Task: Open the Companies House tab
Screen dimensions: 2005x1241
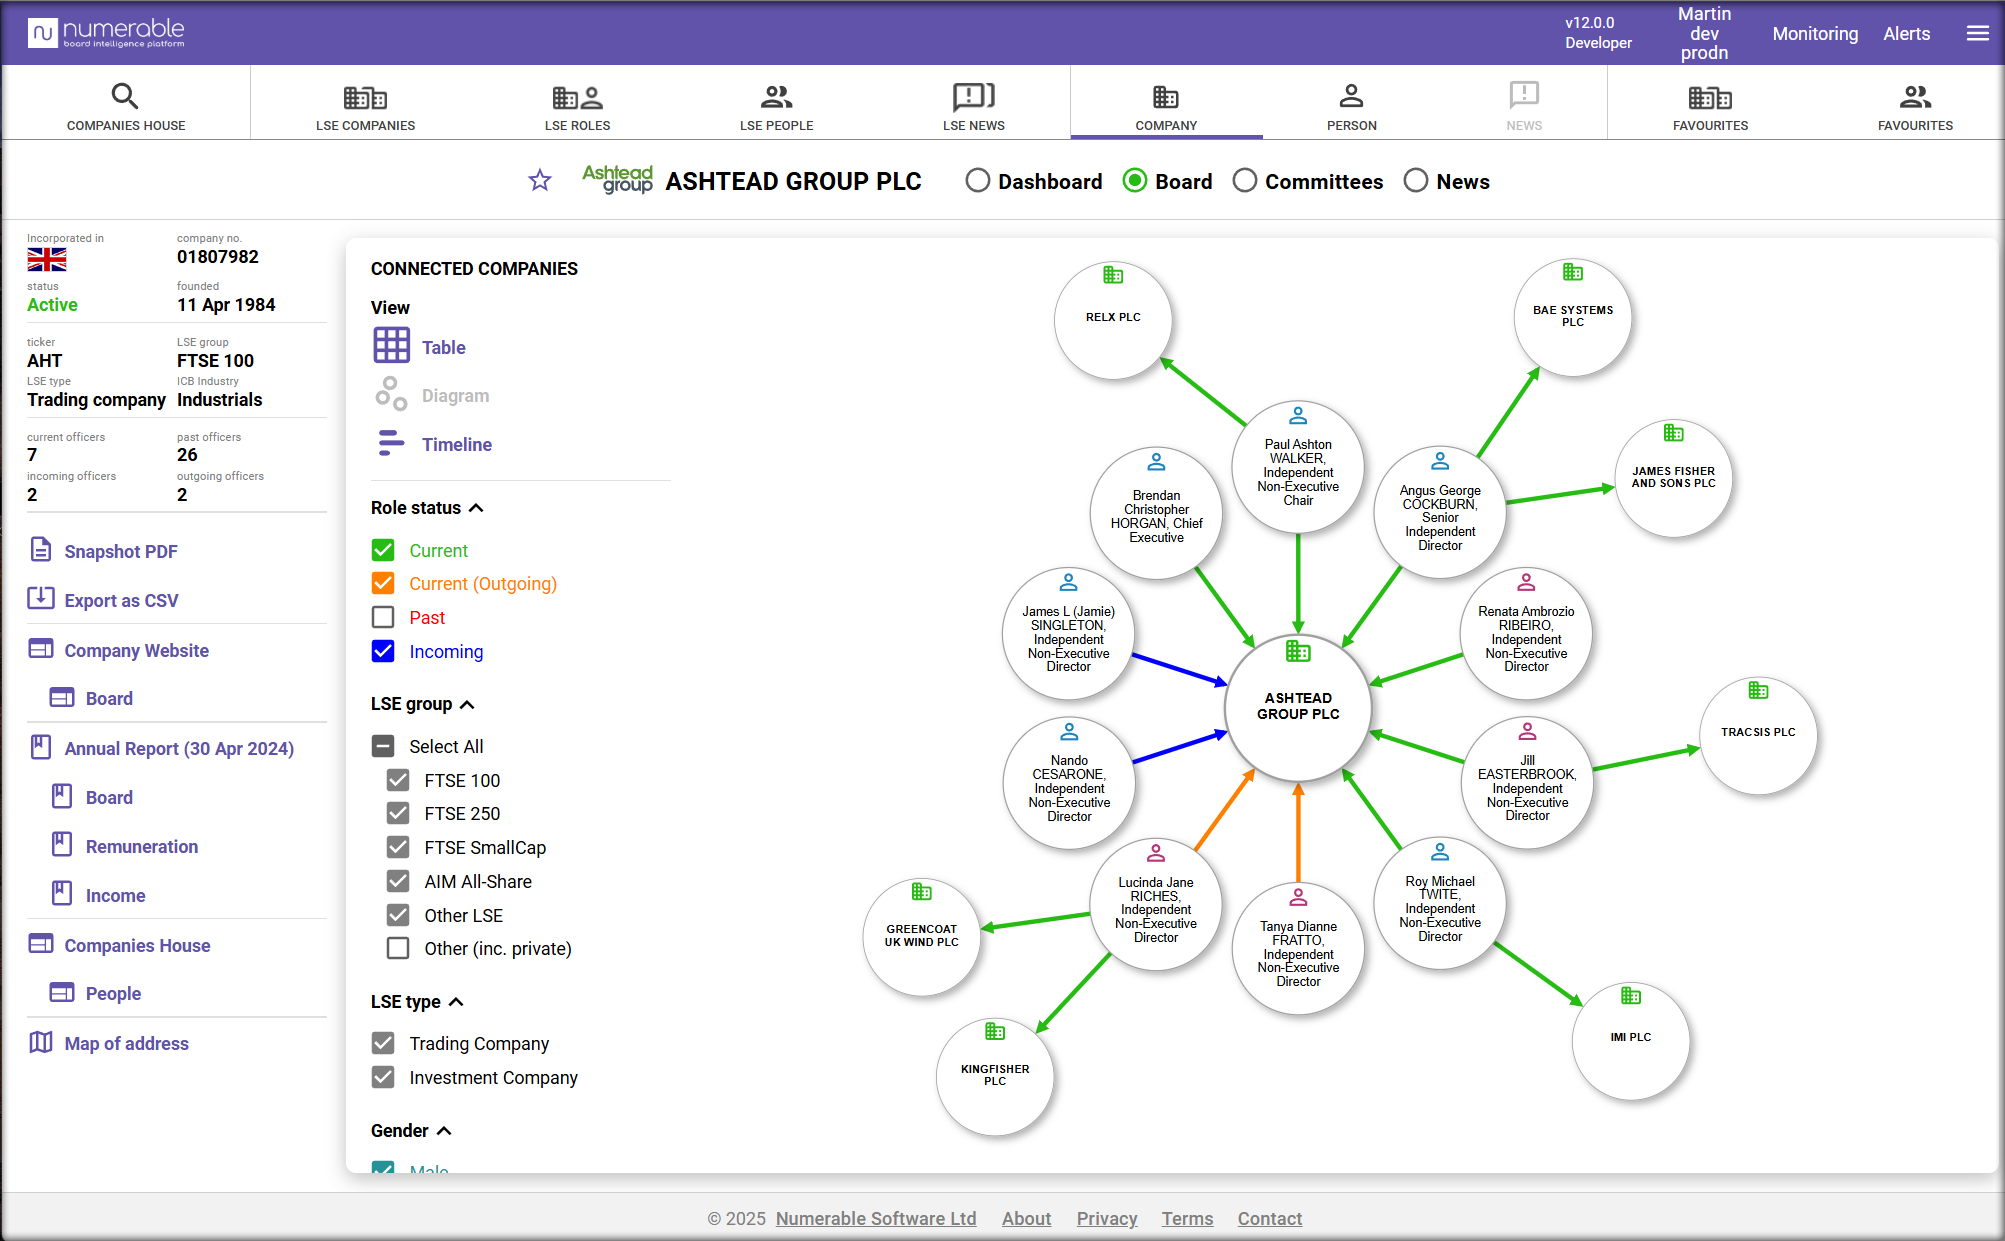Action: click(x=126, y=104)
